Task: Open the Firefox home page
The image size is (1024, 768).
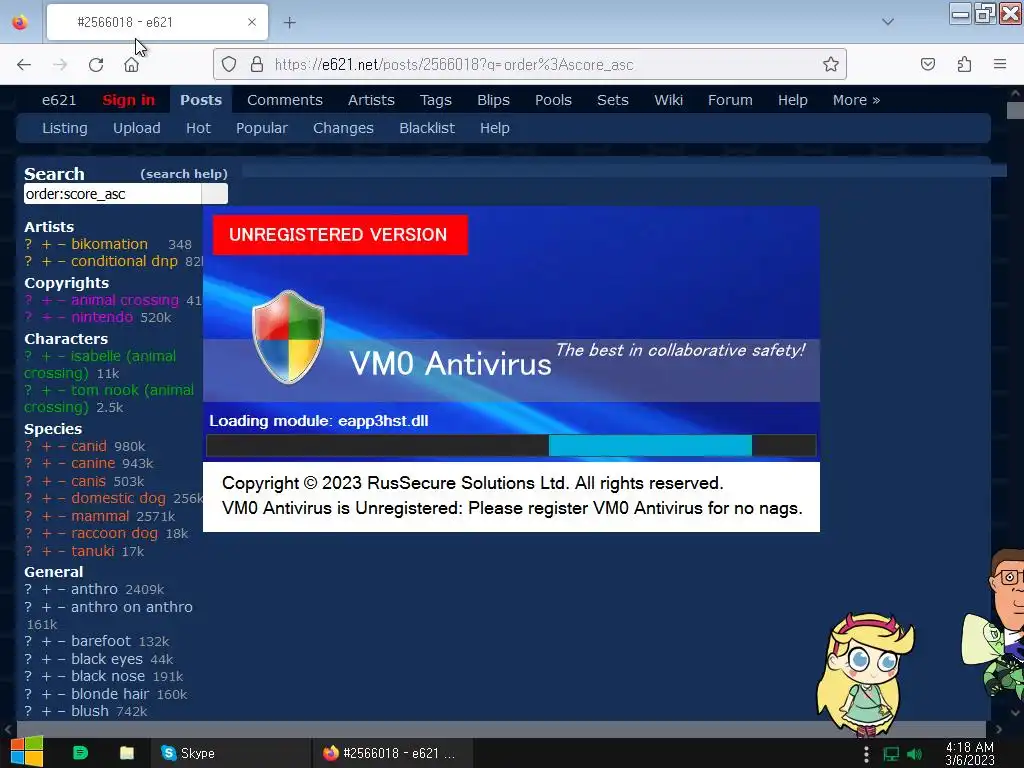Action: tap(131, 64)
